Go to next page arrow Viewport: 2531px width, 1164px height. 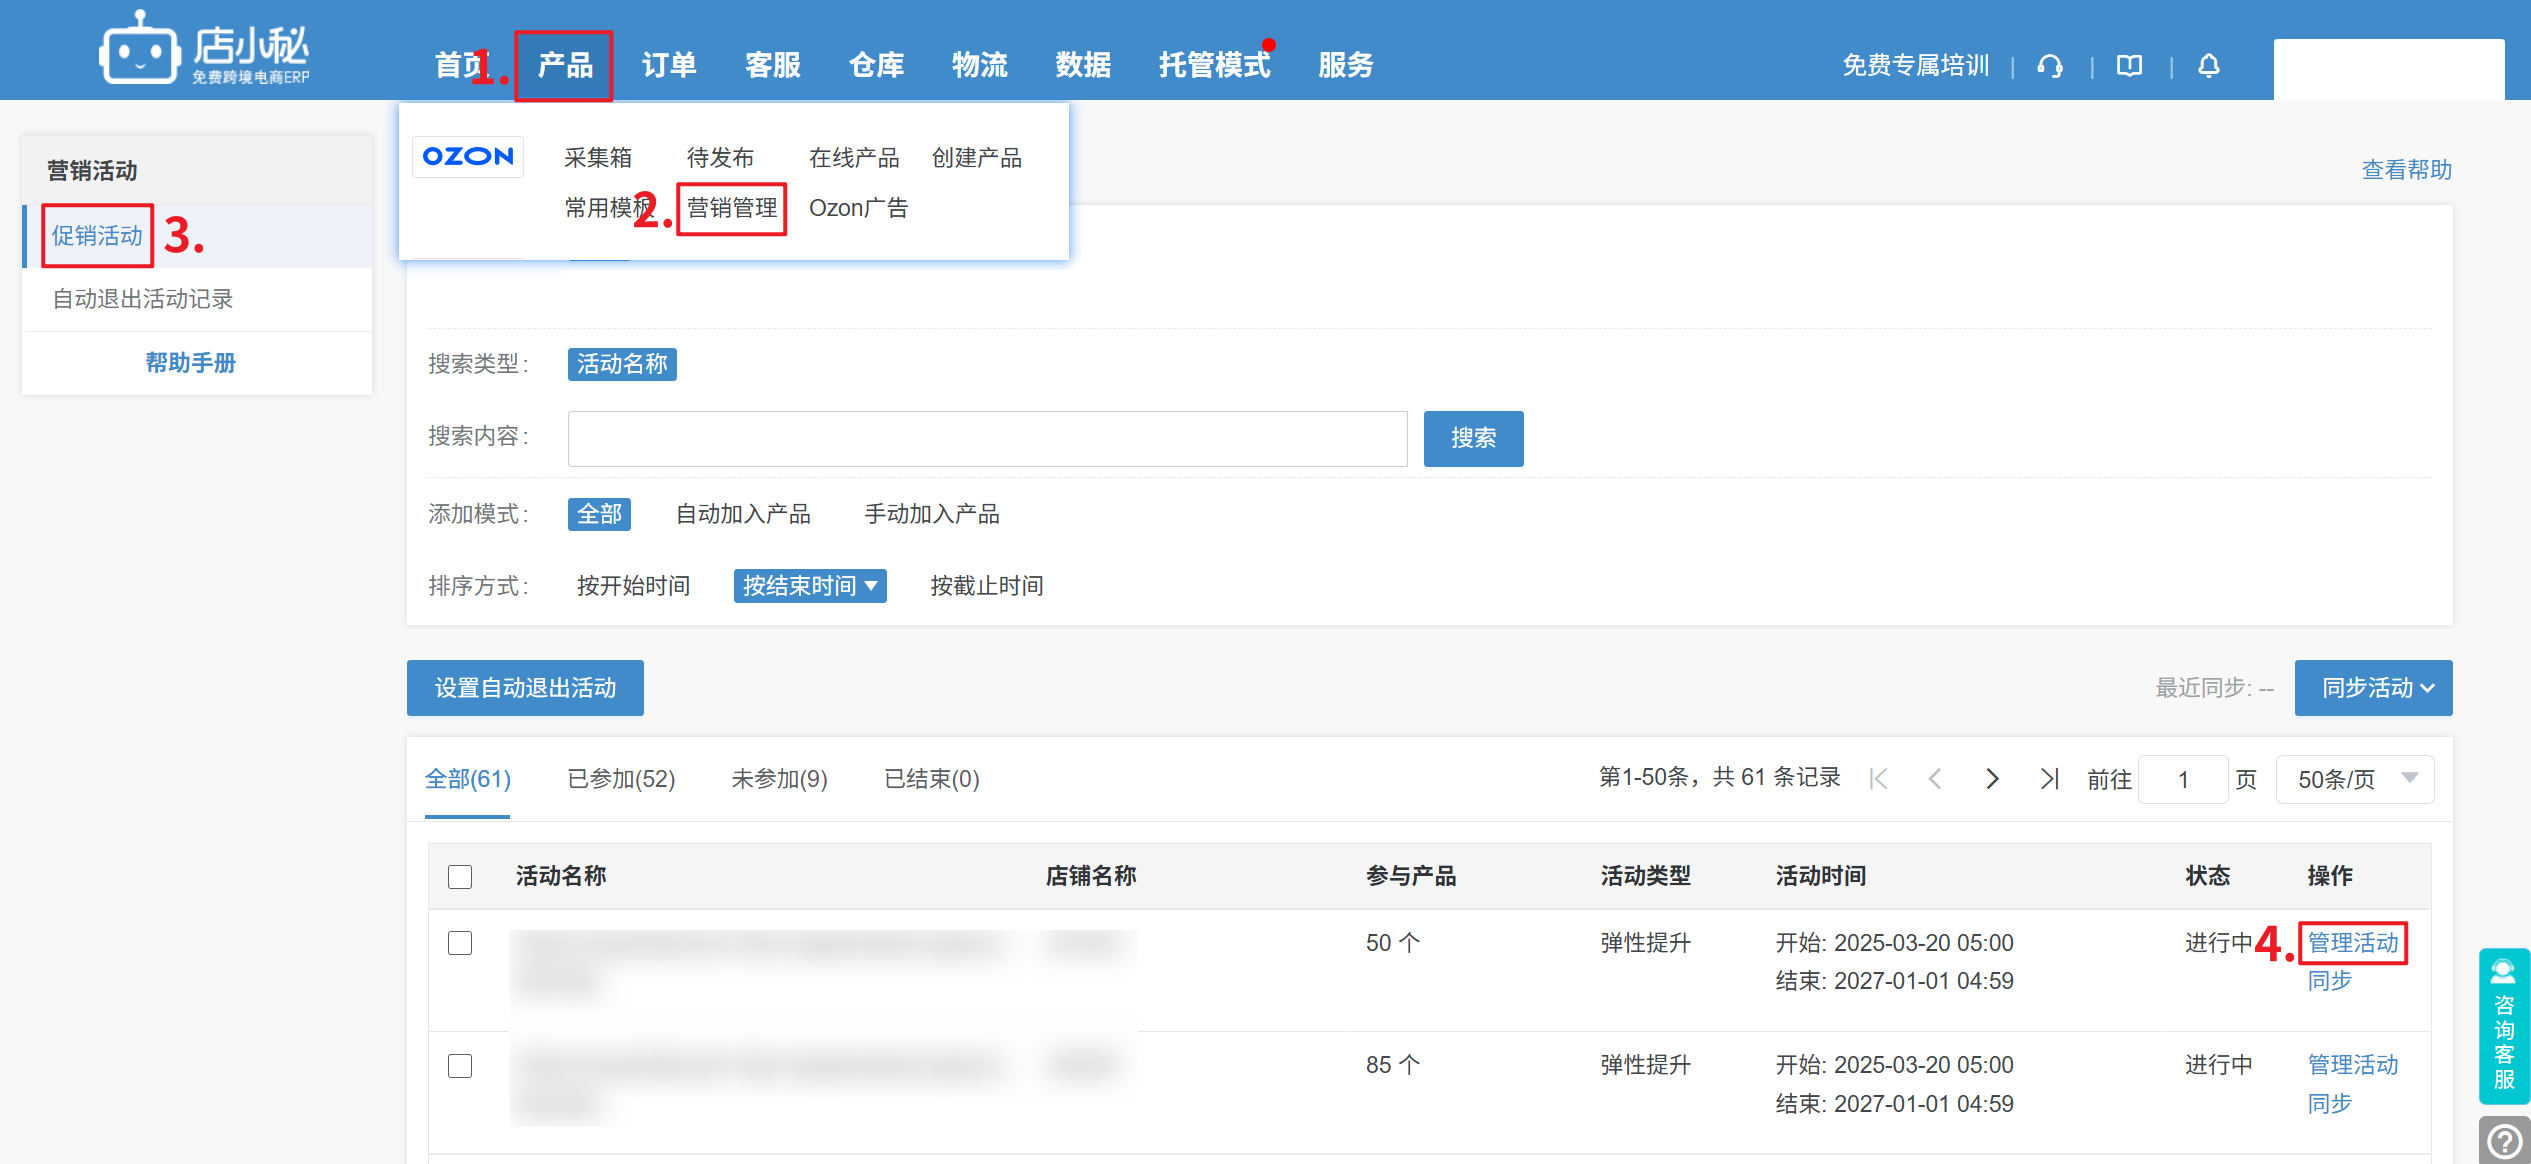[1992, 779]
